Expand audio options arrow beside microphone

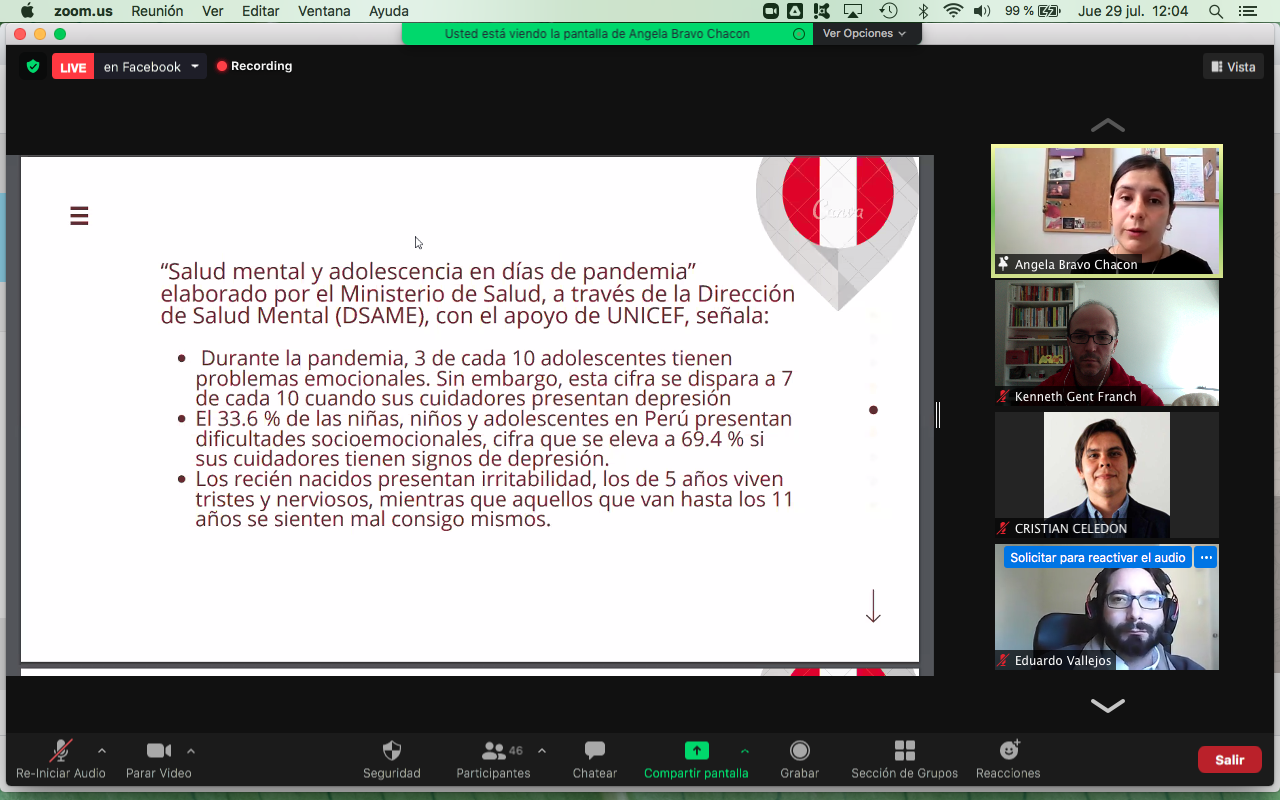point(101,750)
